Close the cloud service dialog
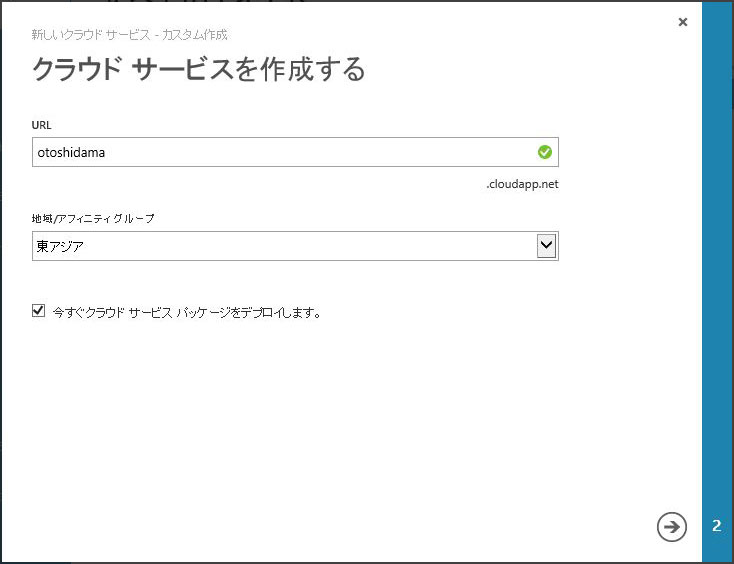This screenshot has width=734, height=564. pos(683,22)
